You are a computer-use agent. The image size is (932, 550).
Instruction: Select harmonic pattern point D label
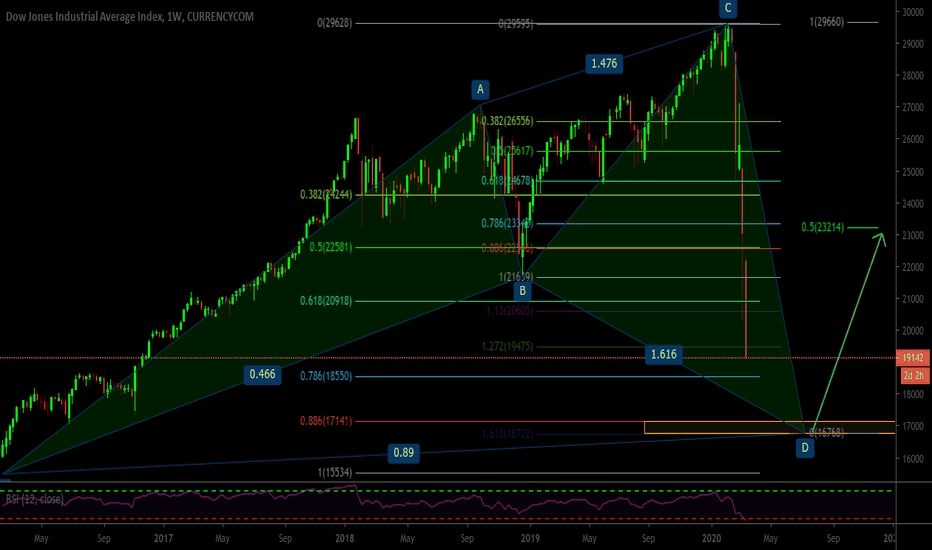805,447
